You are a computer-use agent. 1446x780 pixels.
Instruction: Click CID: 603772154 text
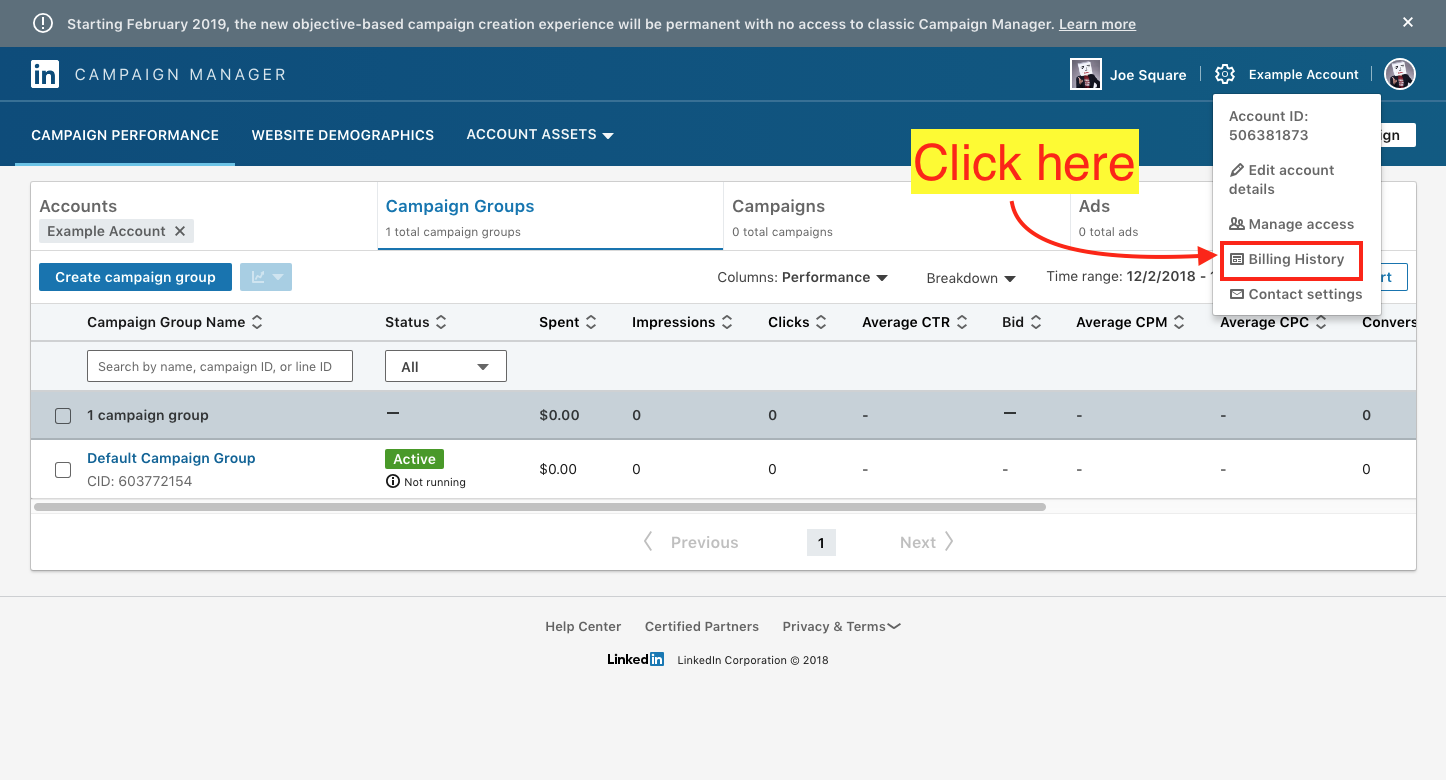139,481
